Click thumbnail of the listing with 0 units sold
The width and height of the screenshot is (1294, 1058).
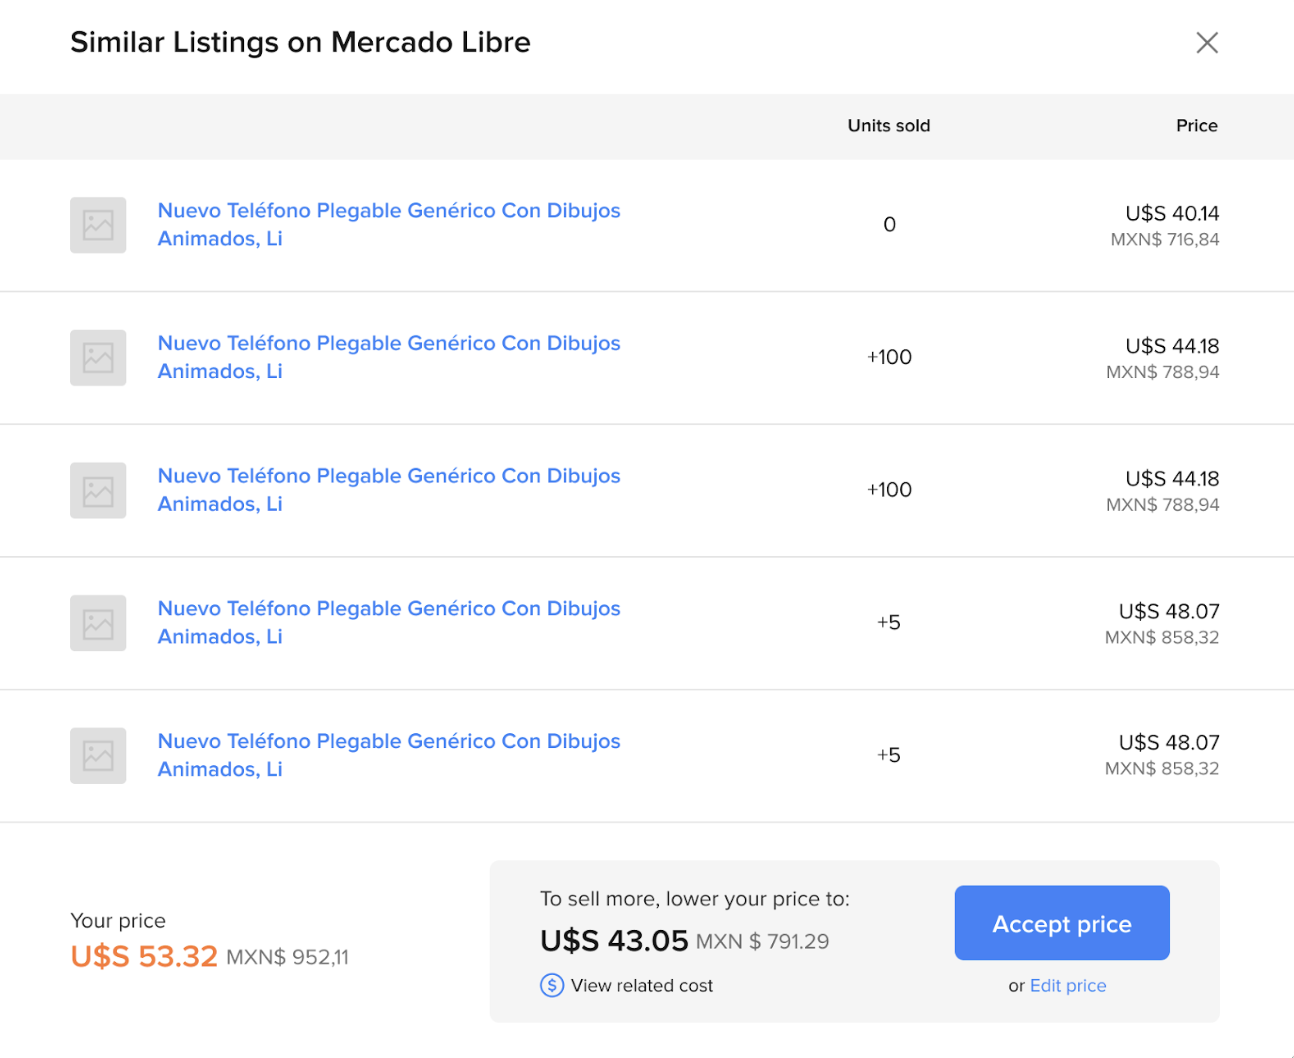pos(98,225)
